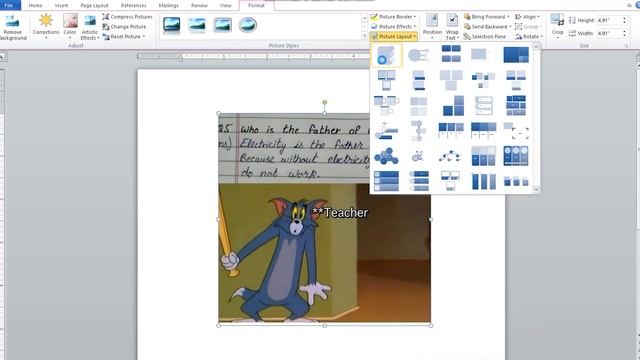Open the Align dropdown
Viewport: 640px width, 360px height.
pos(527,17)
